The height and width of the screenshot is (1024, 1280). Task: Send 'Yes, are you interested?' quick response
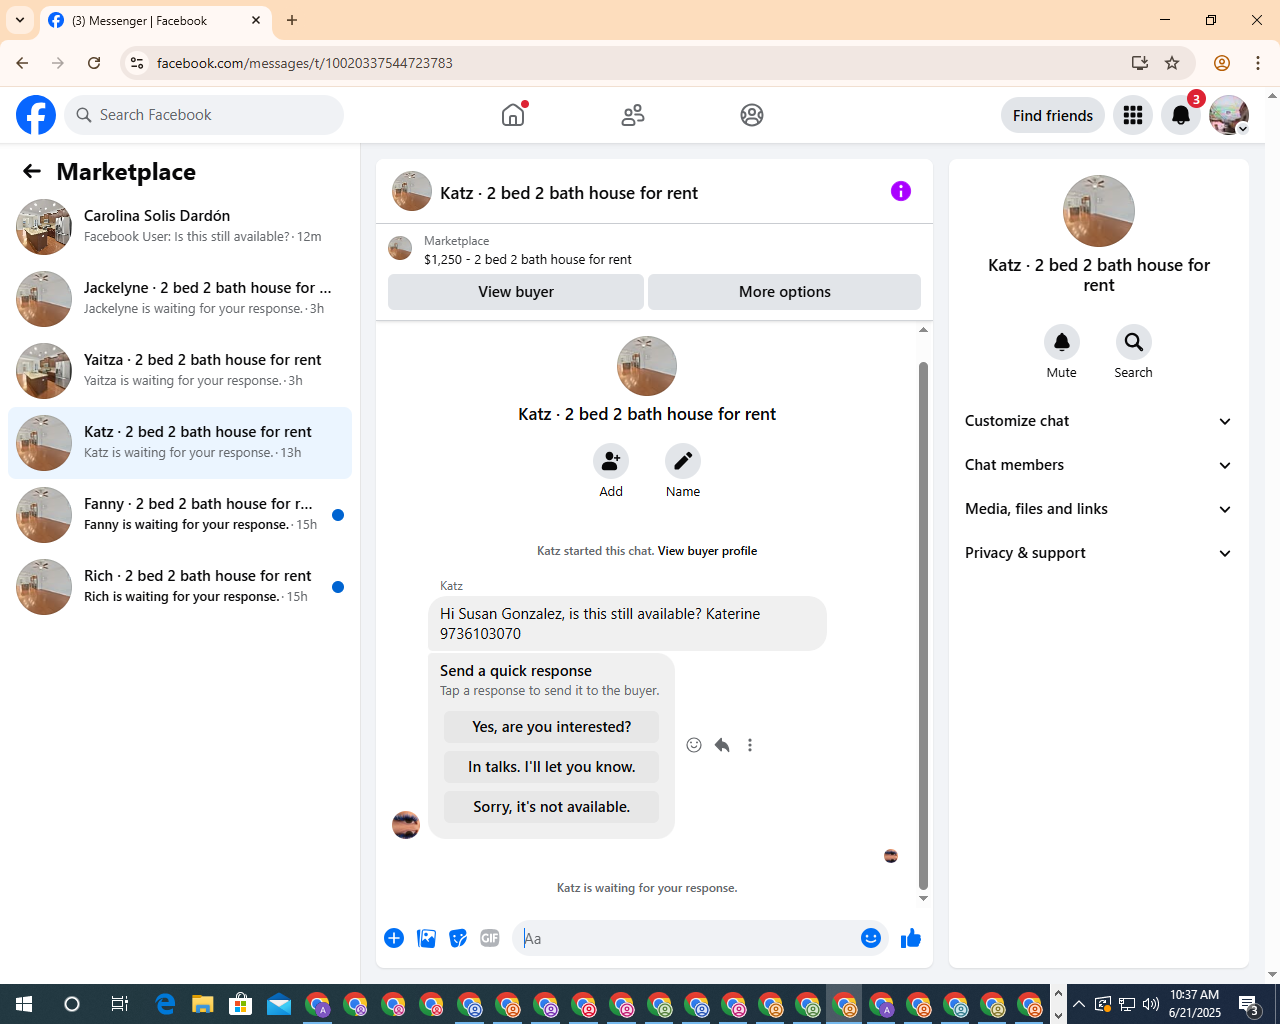point(552,727)
